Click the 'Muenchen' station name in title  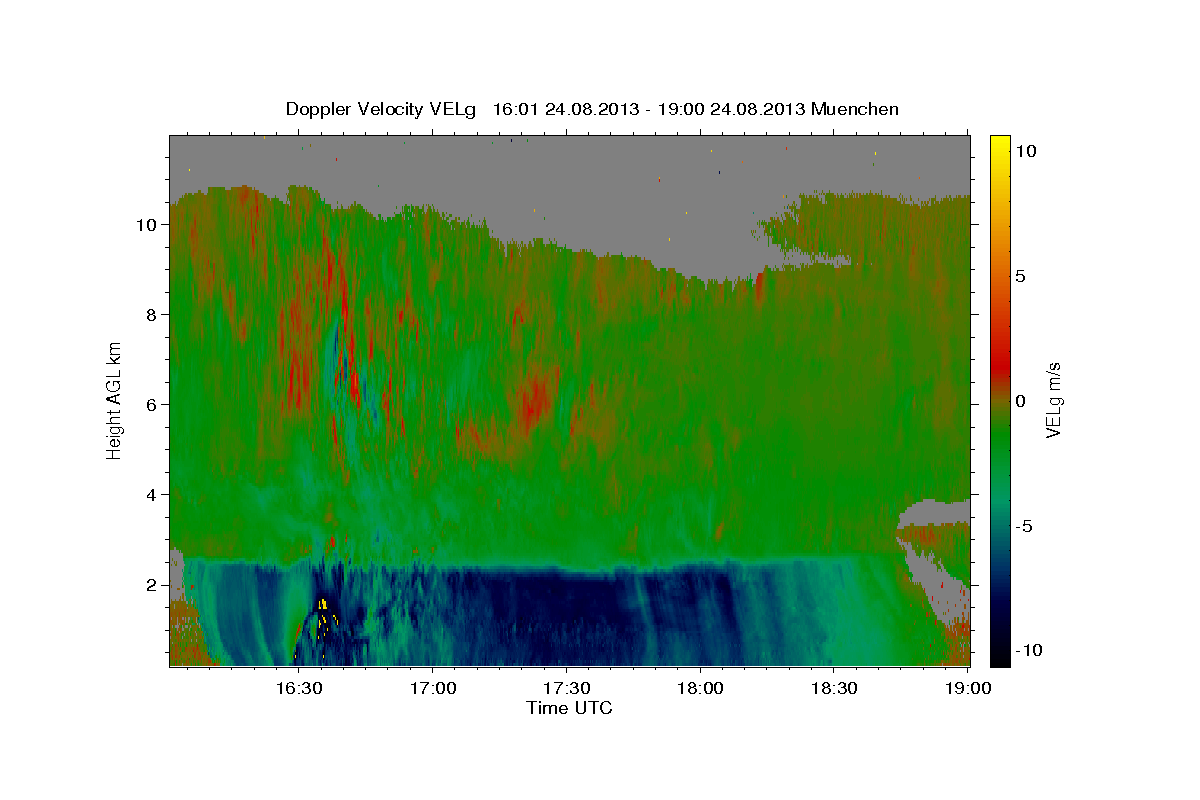click(x=855, y=109)
